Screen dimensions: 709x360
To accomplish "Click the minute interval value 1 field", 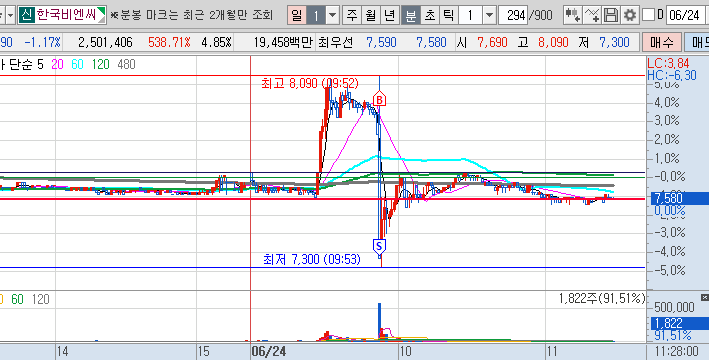I will tap(470, 16).
